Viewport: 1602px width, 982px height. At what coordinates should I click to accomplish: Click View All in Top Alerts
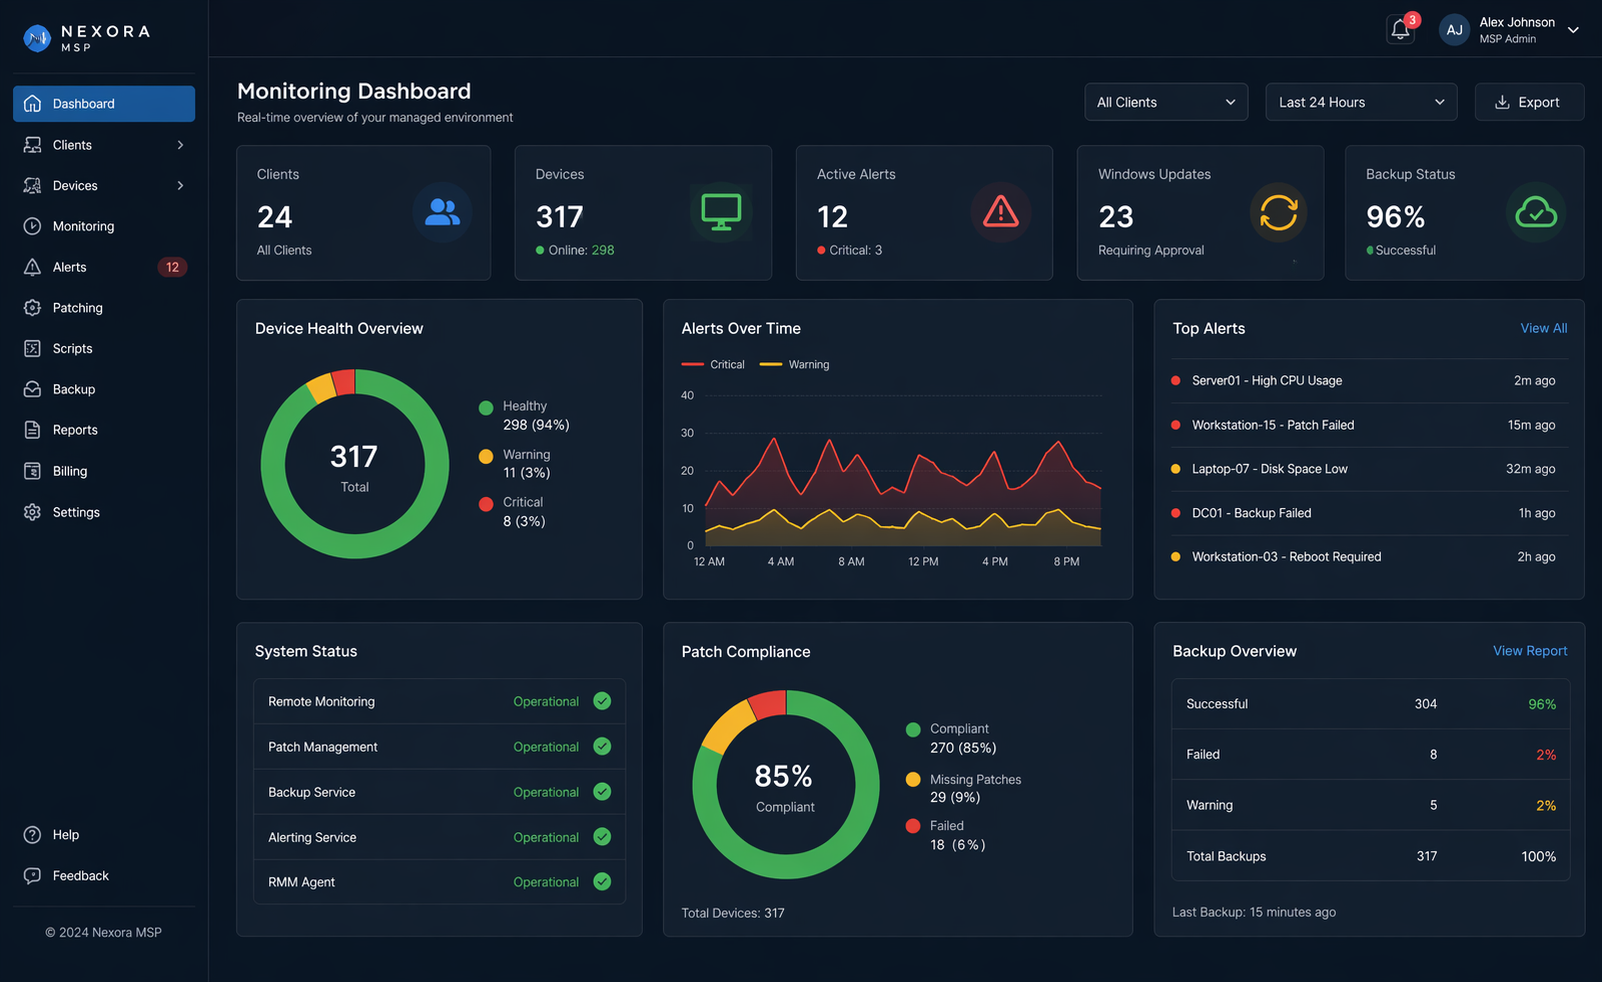point(1544,328)
